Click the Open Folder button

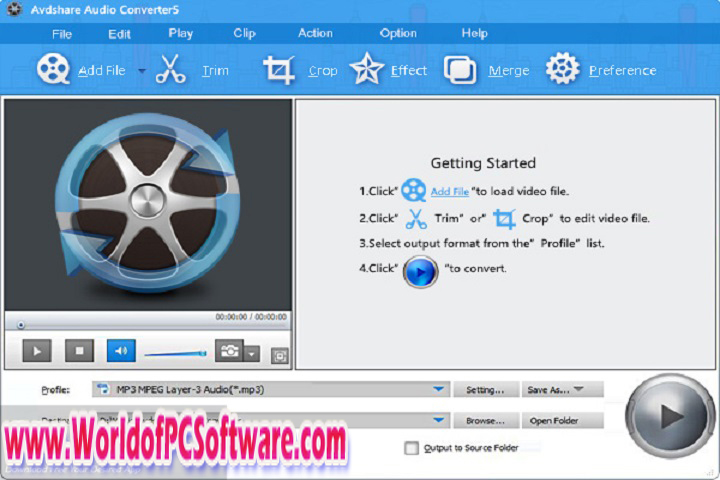(x=562, y=421)
